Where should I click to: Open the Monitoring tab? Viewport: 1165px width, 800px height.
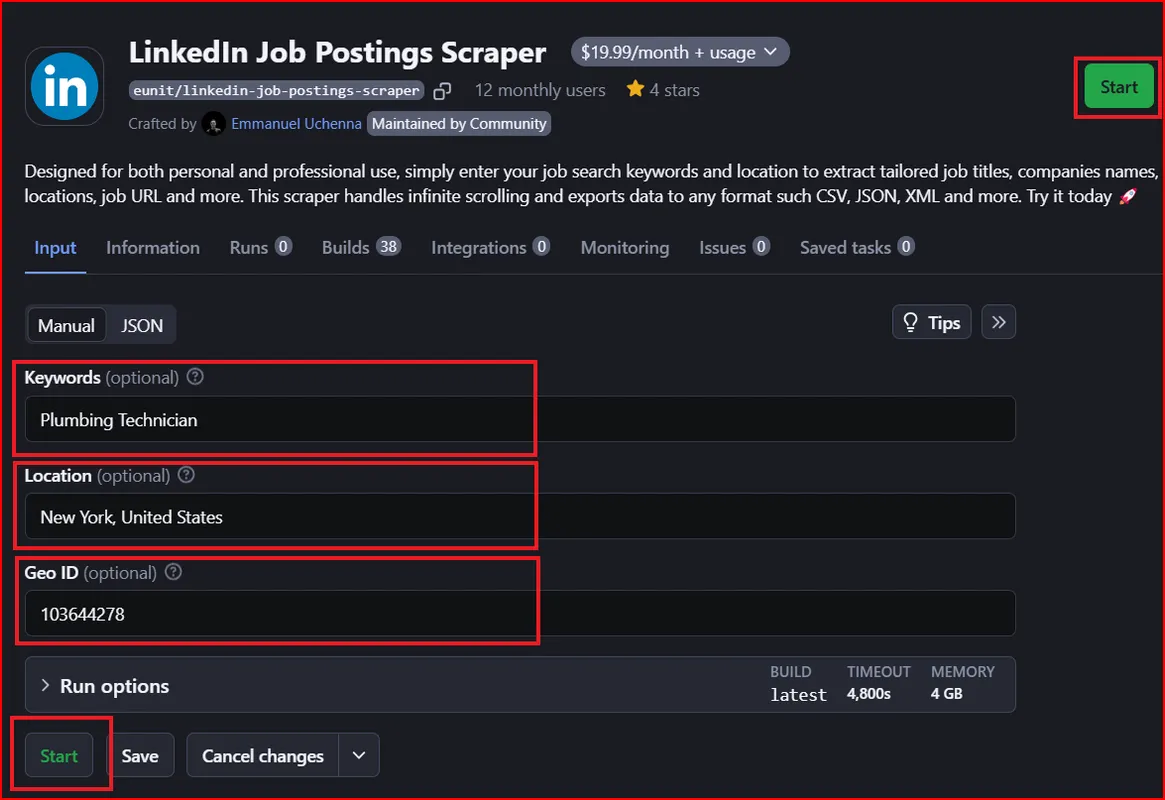point(625,247)
